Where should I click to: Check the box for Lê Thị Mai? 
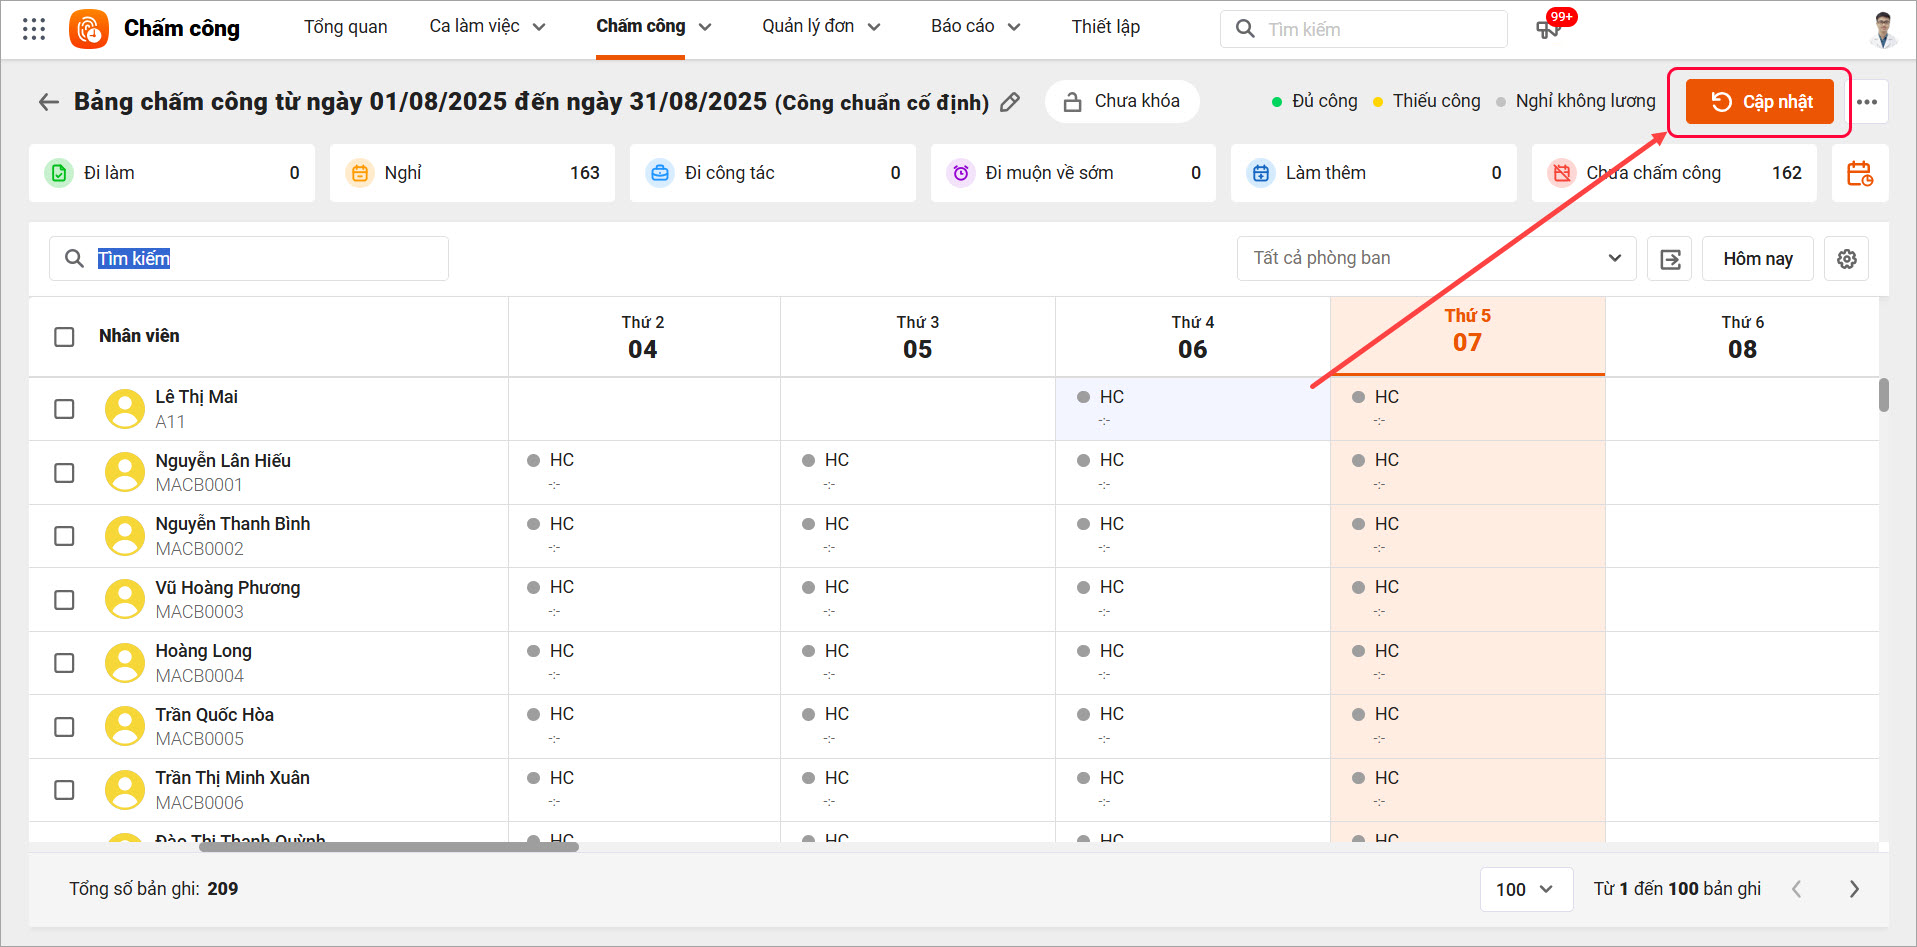[x=64, y=409]
